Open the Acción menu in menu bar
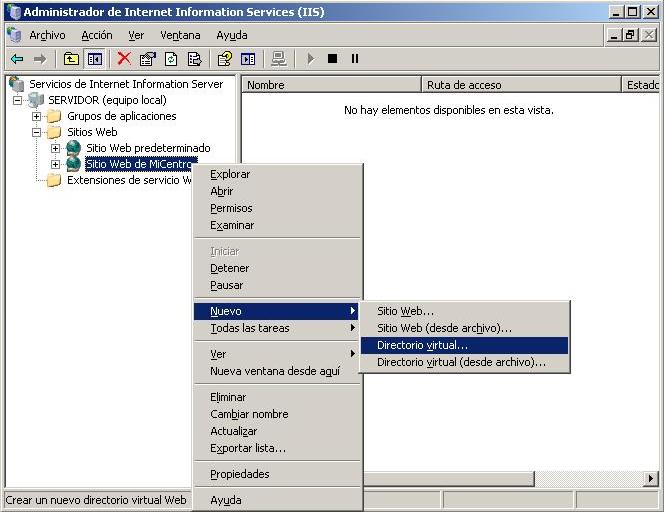This screenshot has height=512, width=664. coord(97,35)
